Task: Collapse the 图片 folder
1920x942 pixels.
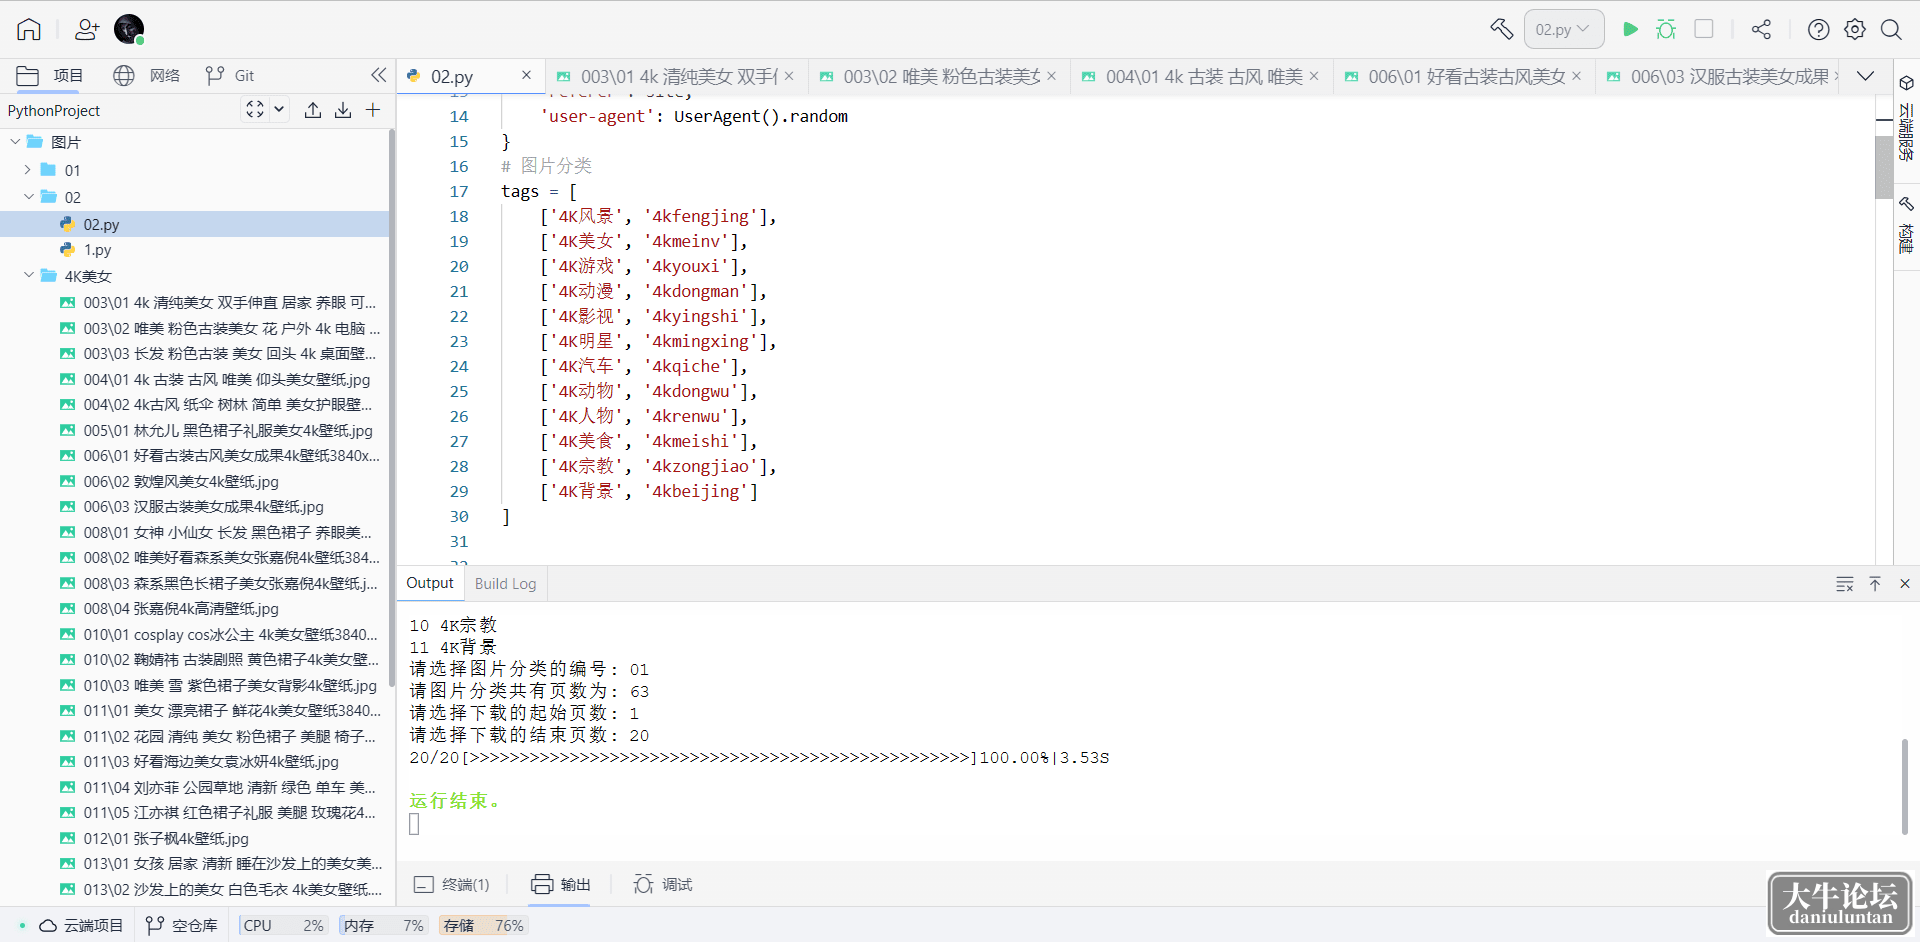Action: click(x=15, y=142)
